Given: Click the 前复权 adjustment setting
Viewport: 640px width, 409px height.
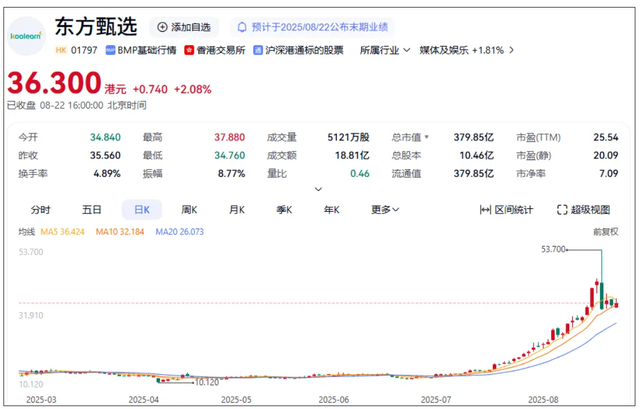Looking at the screenshot, I should (606, 232).
